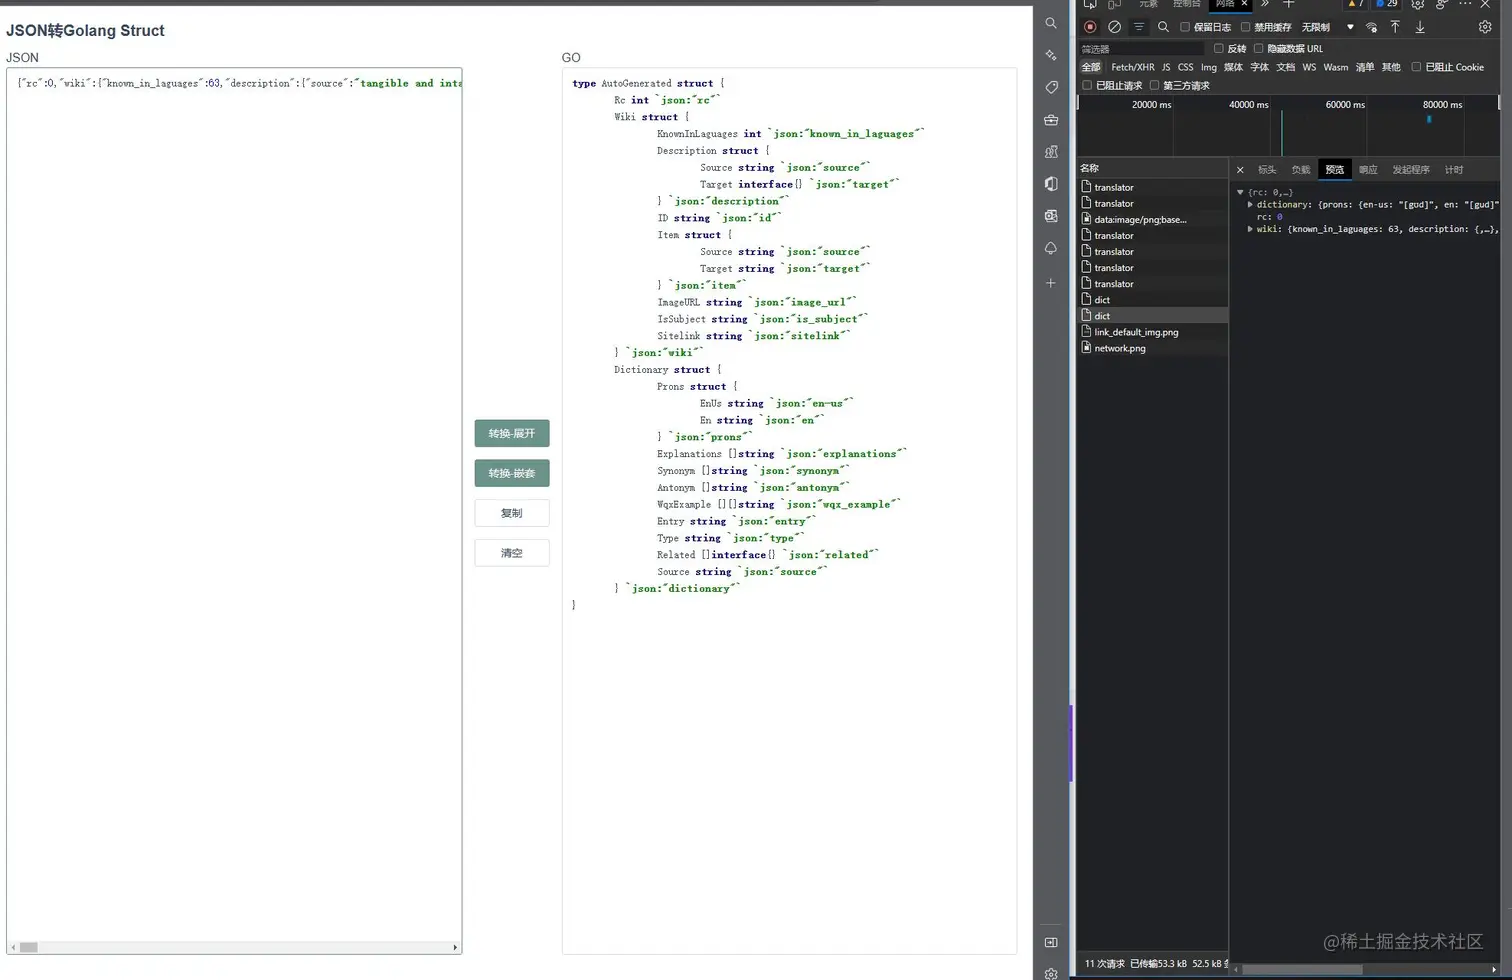Add a new DevTools tool tab
The height and width of the screenshot is (980, 1512).
pos(1289,4)
